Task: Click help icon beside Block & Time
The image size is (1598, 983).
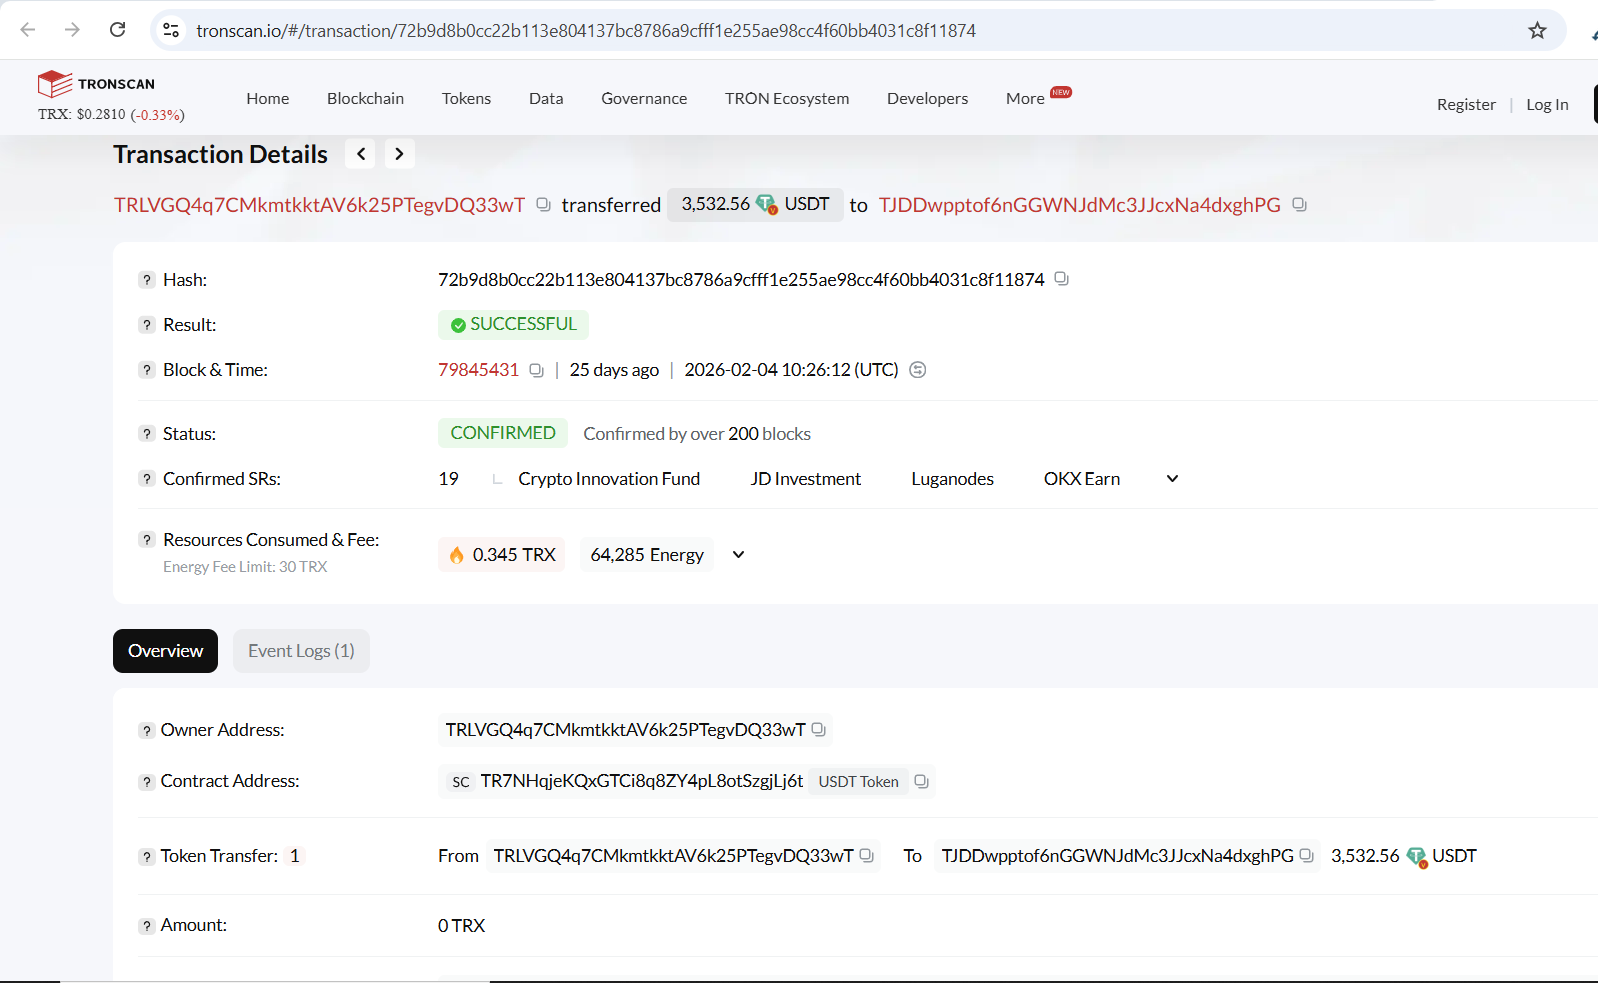Action: 147,370
